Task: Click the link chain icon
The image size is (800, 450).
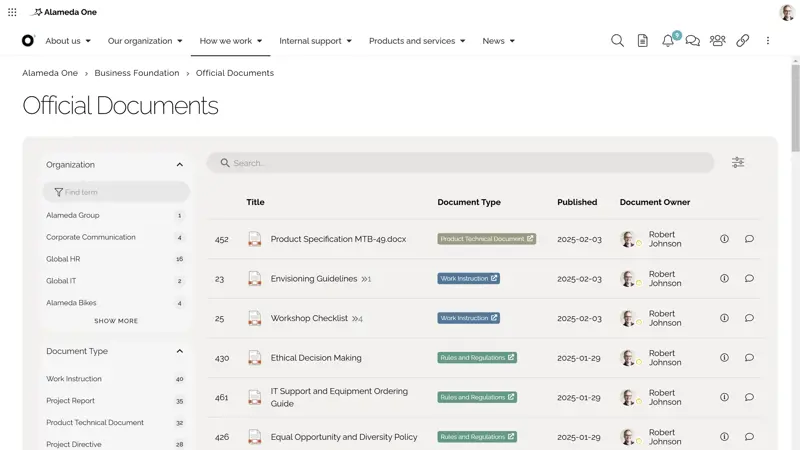Action: tap(742, 40)
